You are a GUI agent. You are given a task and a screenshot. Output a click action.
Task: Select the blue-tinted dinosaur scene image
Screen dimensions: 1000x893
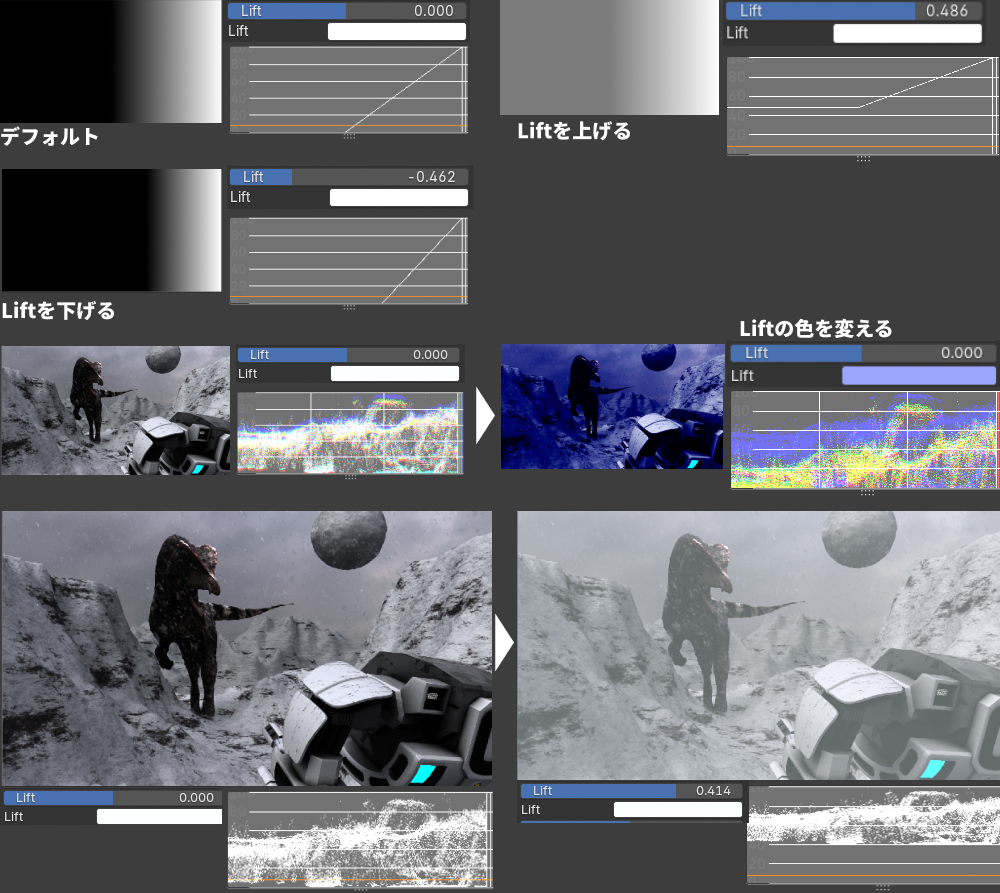tap(611, 407)
